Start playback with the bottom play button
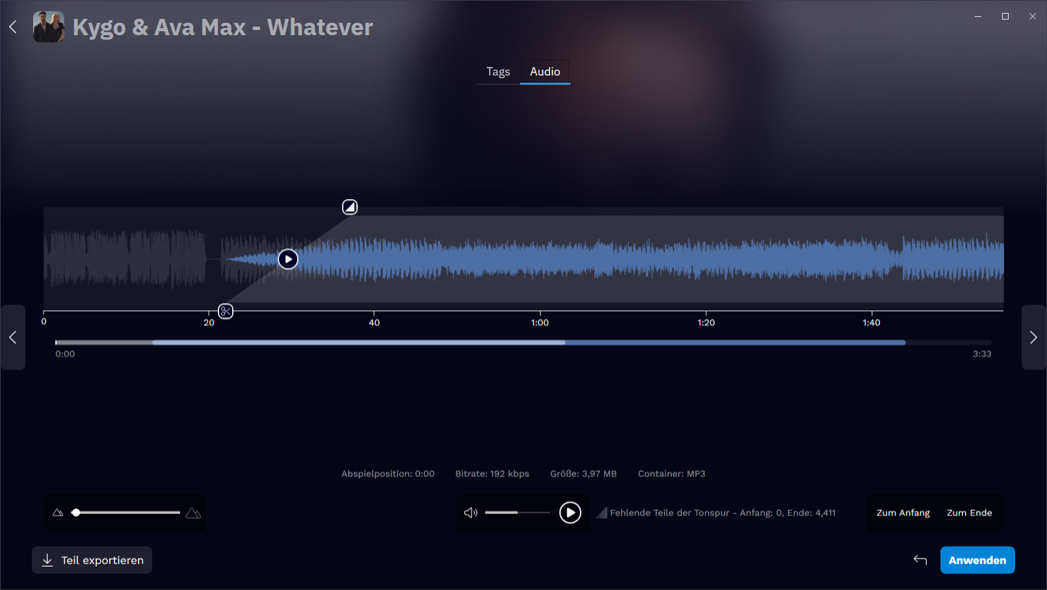1047x590 pixels. click(570, 513)
